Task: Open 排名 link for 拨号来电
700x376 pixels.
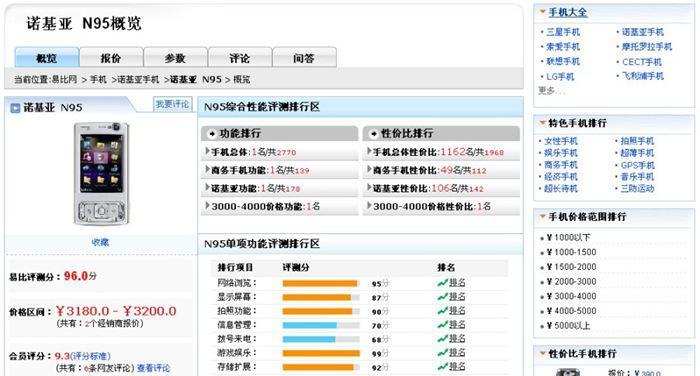Action: pos(457,338)
